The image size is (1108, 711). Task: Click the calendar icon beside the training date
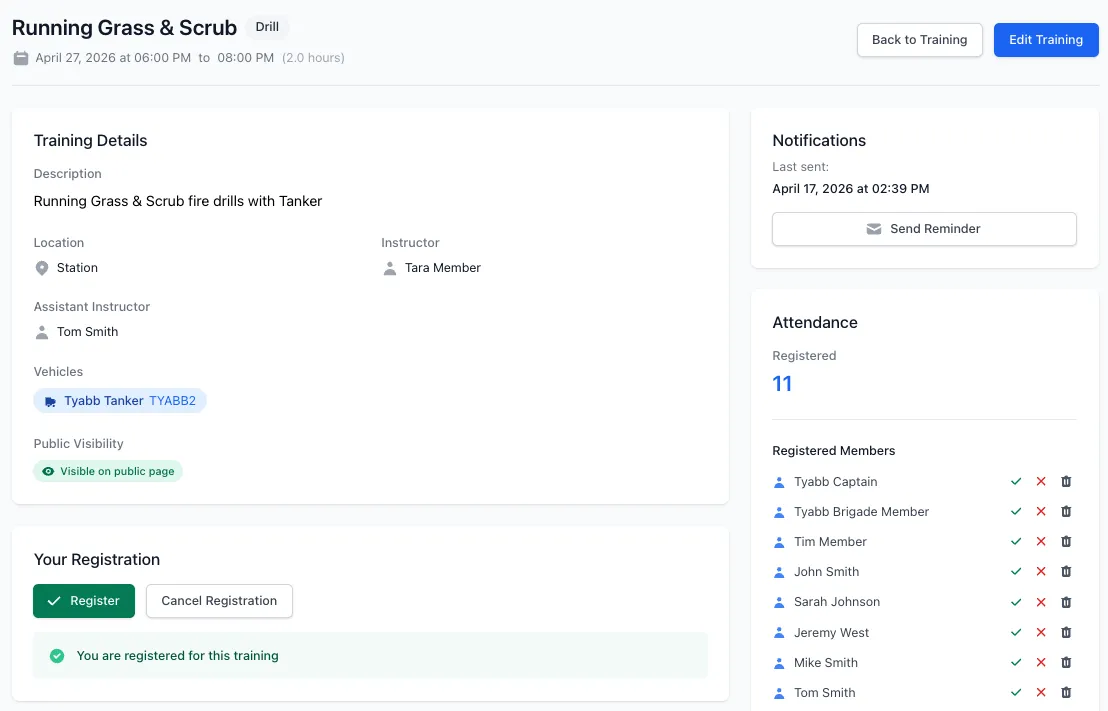pyautogui.click(x=21, y=58)
